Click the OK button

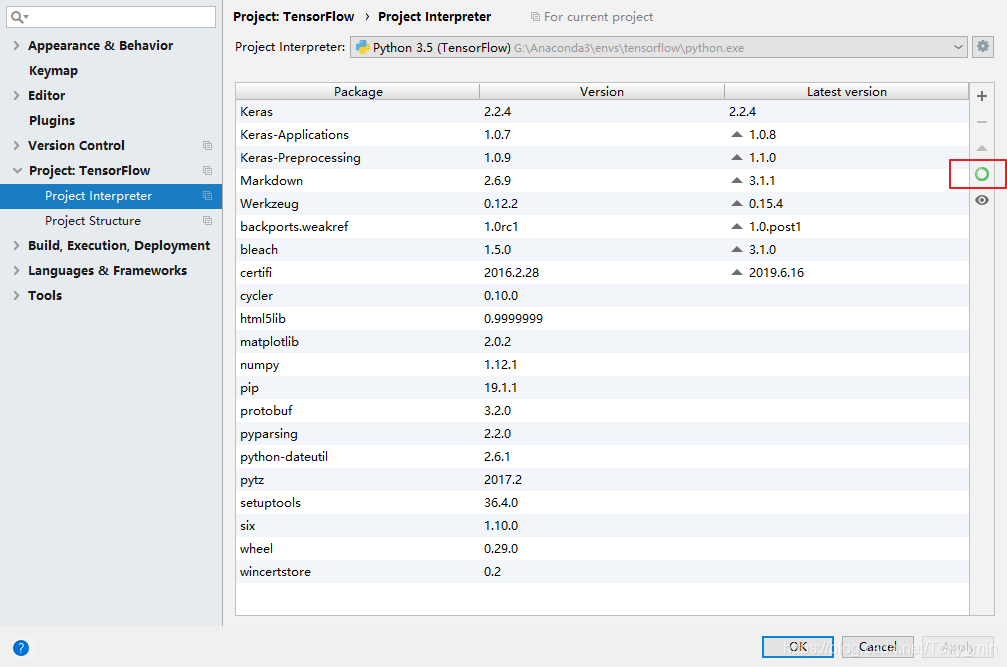798,646
